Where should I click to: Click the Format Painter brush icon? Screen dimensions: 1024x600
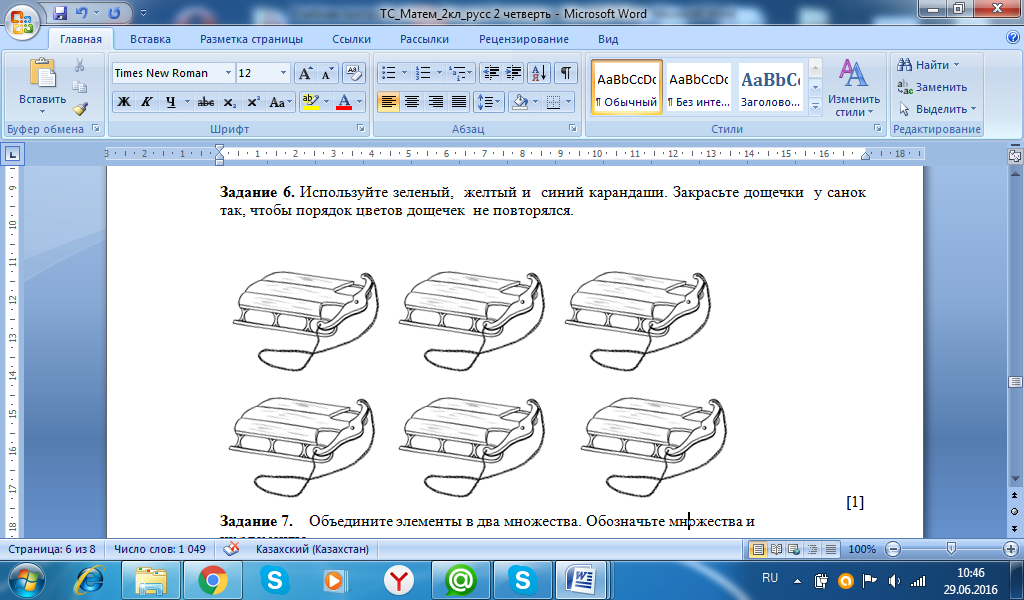coord(80,108)
